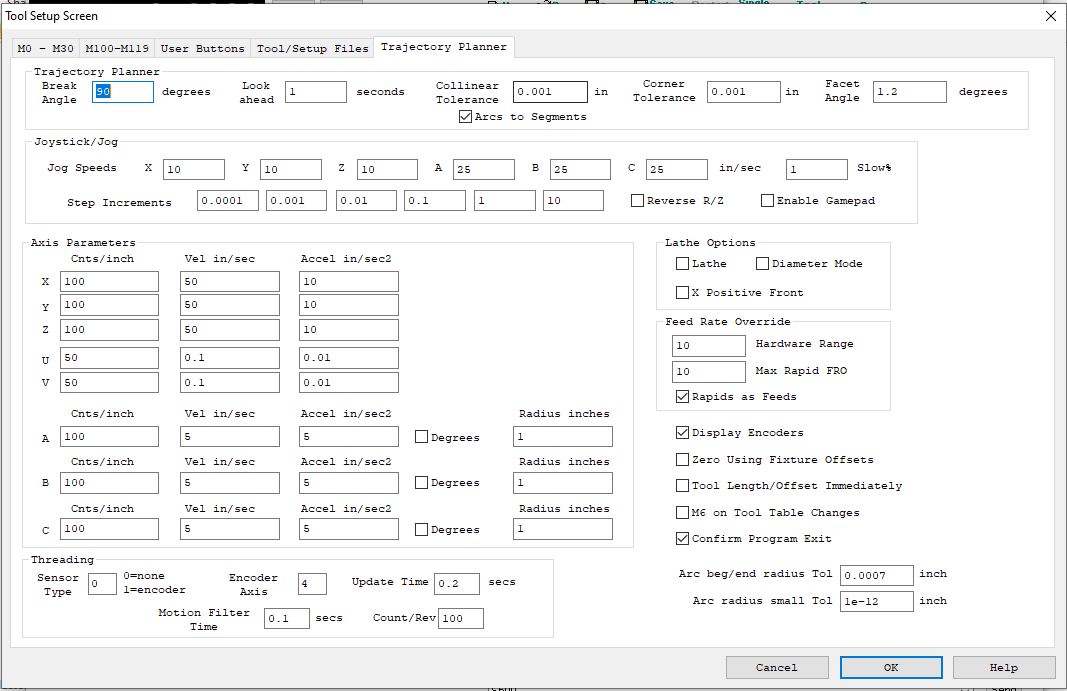Click the Cancel button
The width and height of the screenshot is (1067, 691).
(x=777, y=667)
